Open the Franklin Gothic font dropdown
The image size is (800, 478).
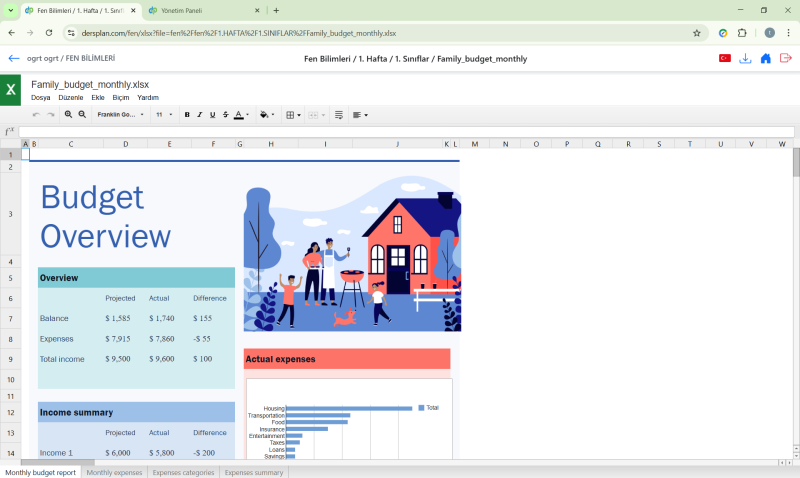[120, 115]
